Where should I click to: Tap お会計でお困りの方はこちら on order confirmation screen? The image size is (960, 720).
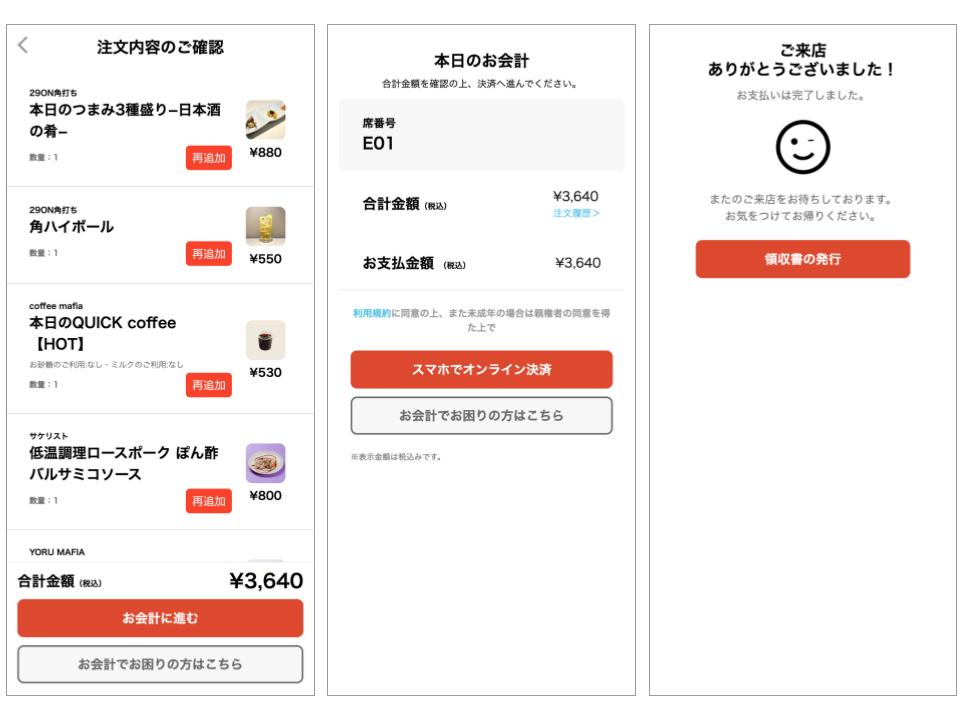(x=160, y=664)
